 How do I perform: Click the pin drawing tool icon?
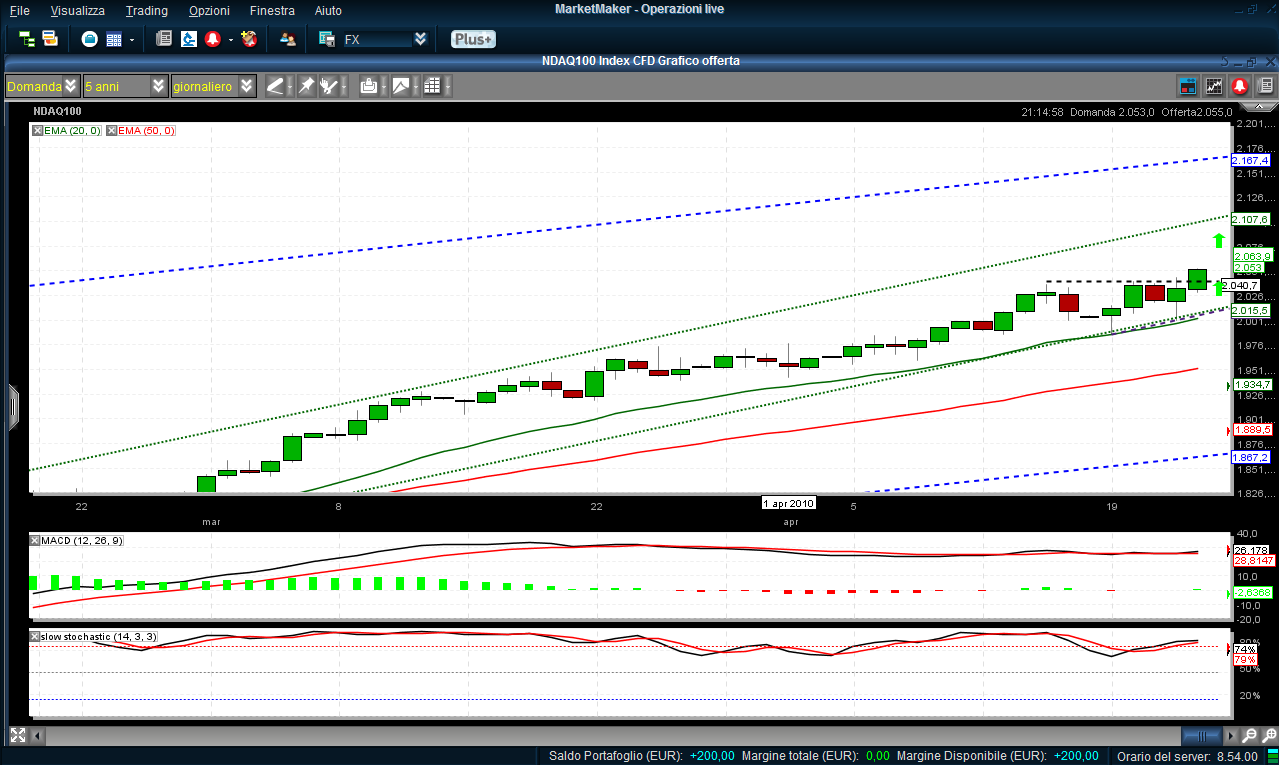(306, 87)
